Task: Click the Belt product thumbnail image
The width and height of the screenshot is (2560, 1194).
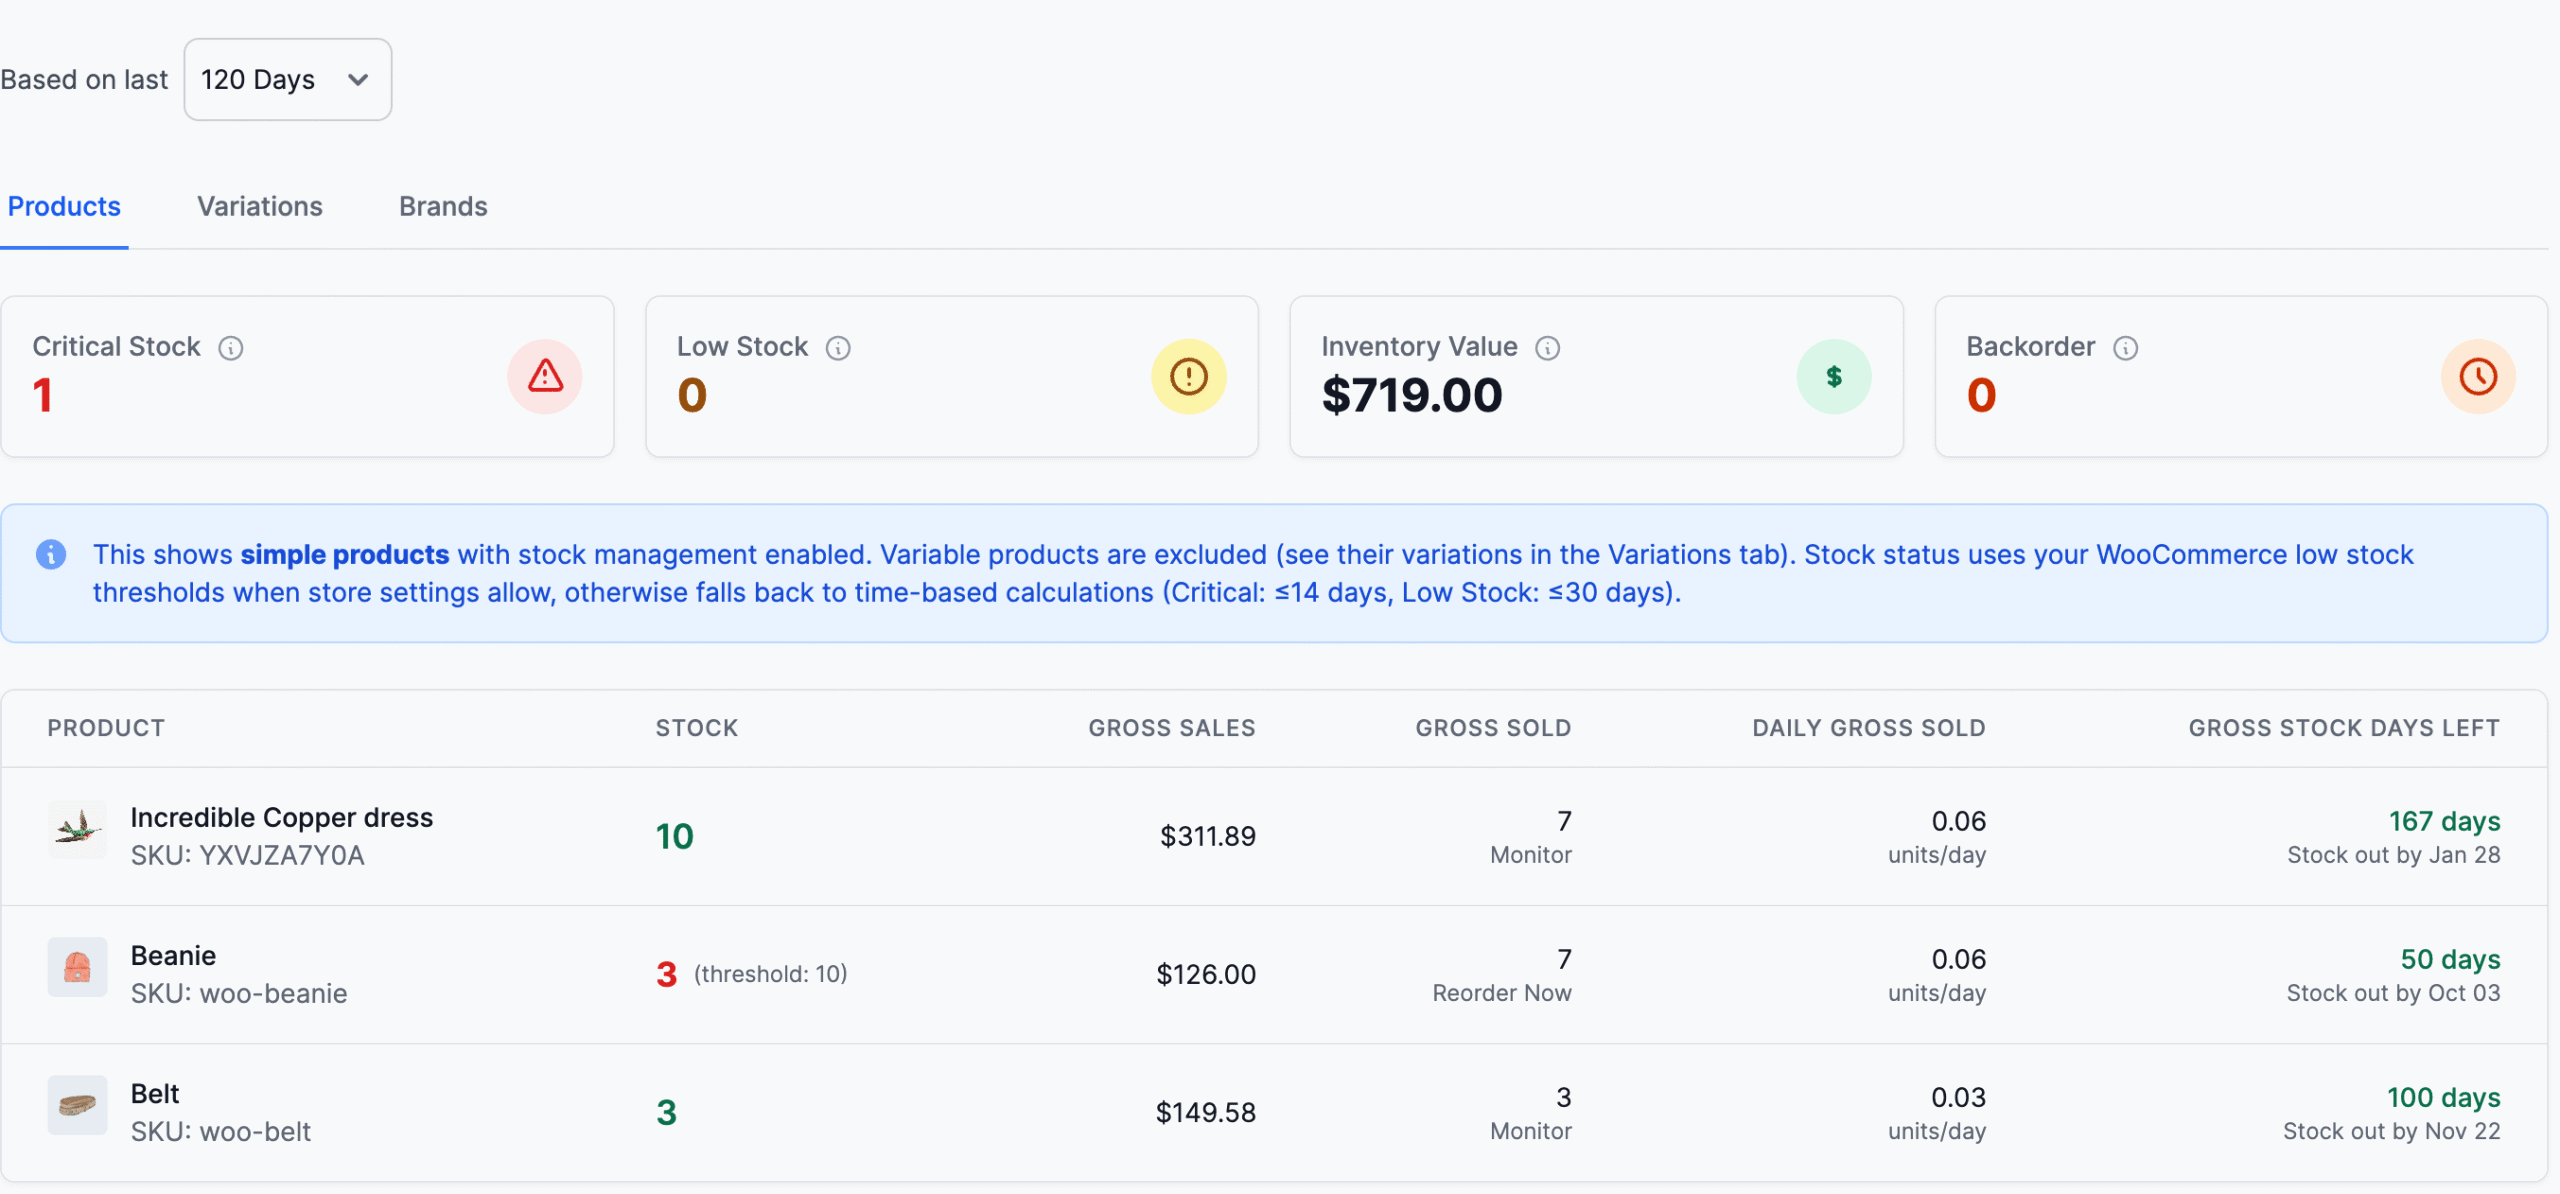Action: pyautogui.click(x=78, y=1105)
